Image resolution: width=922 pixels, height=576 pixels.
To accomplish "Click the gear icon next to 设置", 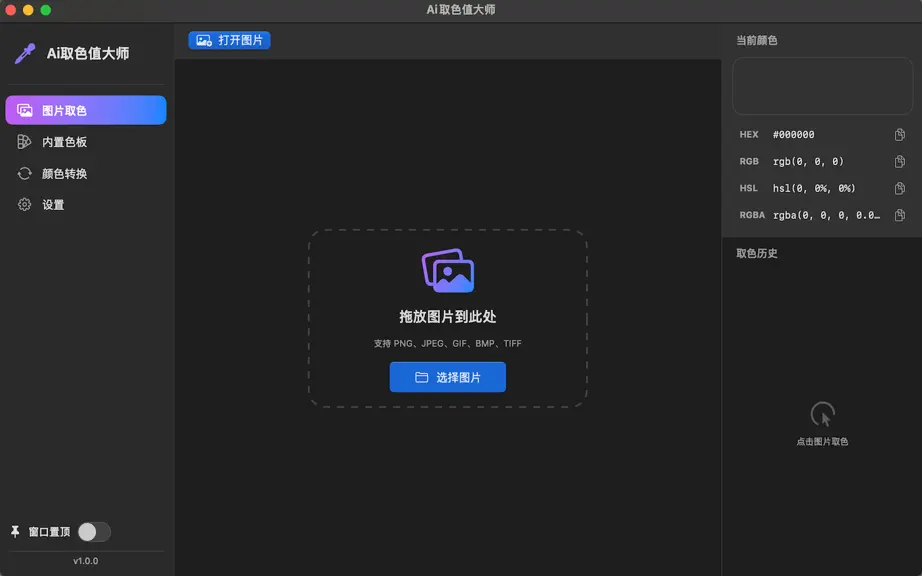I will click(24, 205).
